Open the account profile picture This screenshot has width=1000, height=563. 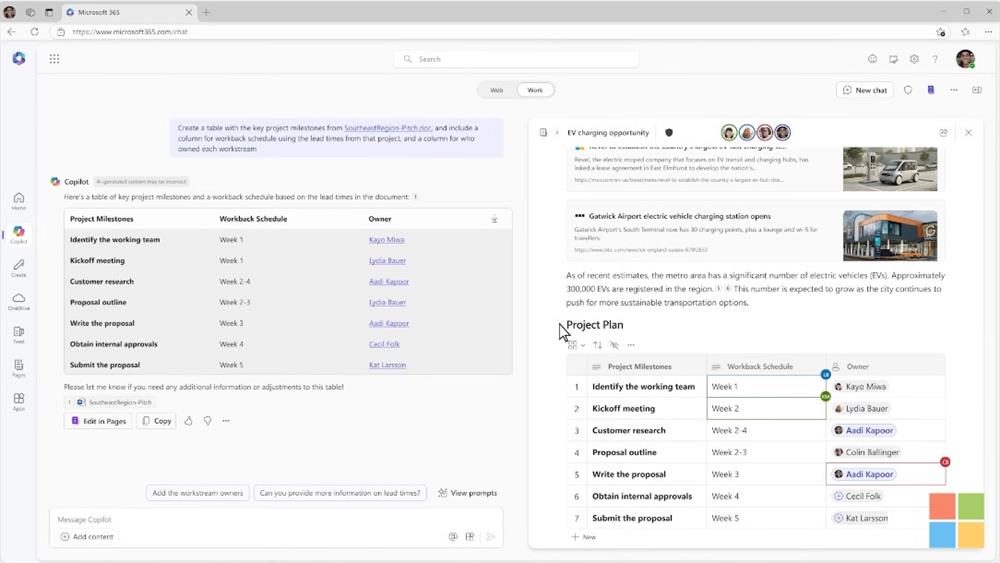click(x=965, y=59)
